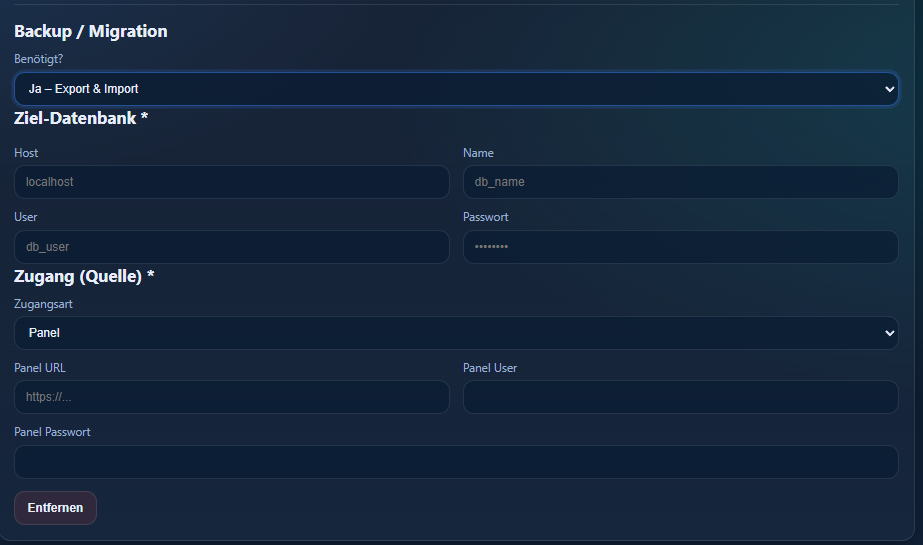Click the Ziel-Datenbank Passwort input field
Screen dimensions: 923x545
pos(680,247)
